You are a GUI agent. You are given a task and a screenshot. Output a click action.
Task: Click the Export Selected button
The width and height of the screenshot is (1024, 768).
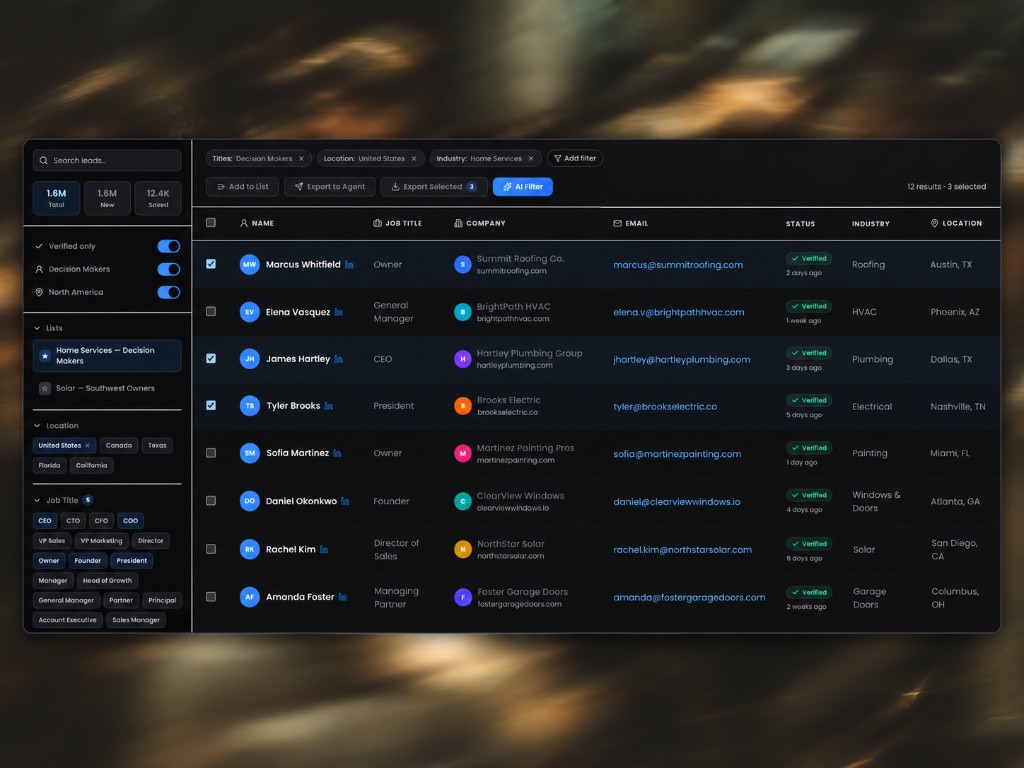click(434, 187)
